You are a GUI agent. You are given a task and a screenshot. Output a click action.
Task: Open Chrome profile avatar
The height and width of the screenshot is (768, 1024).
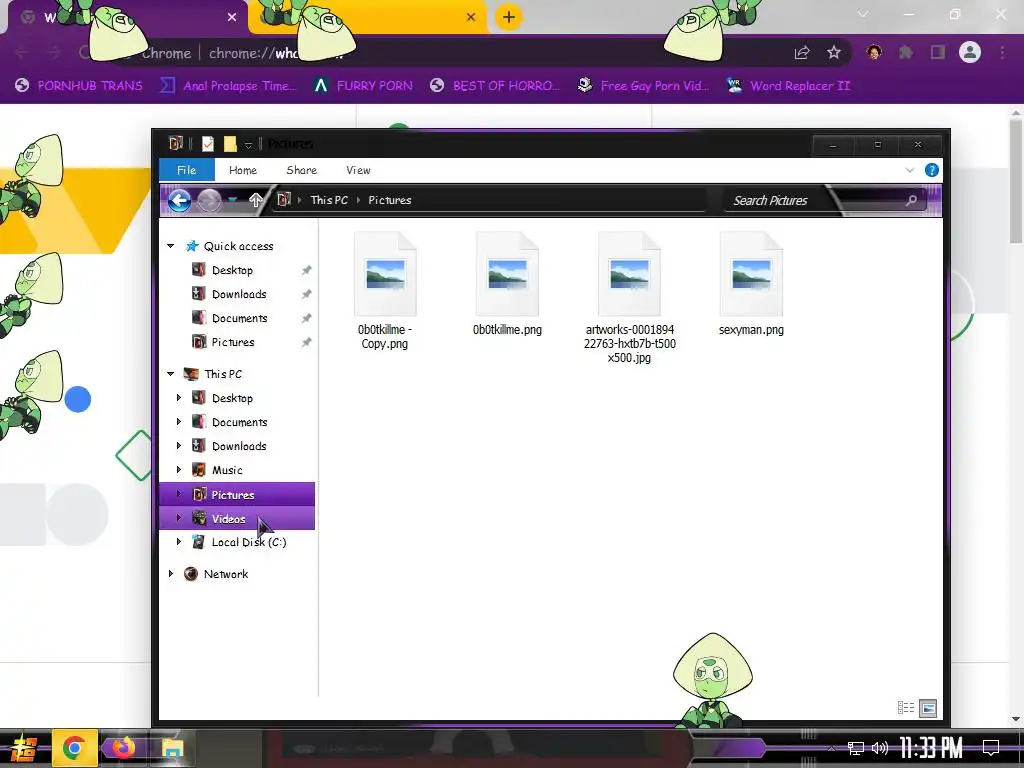click(x=970, y=52)
